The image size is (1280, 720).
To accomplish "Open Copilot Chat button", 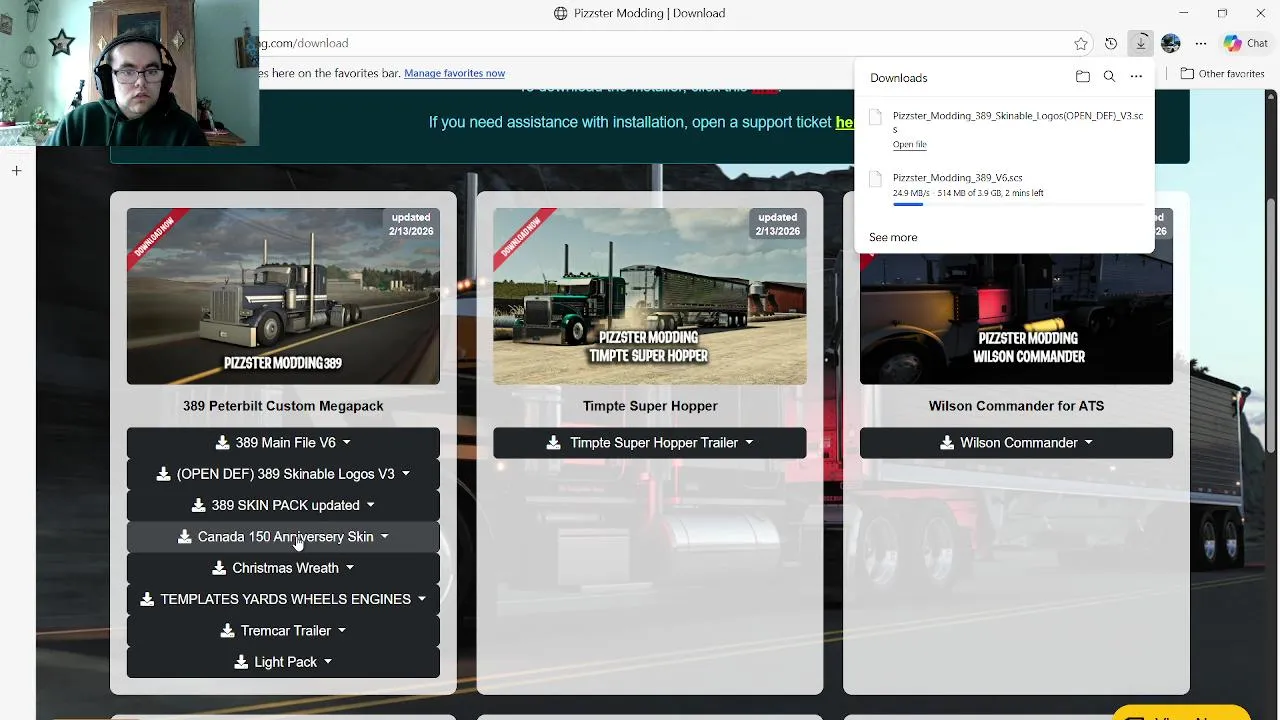I will coord(1246,43).
